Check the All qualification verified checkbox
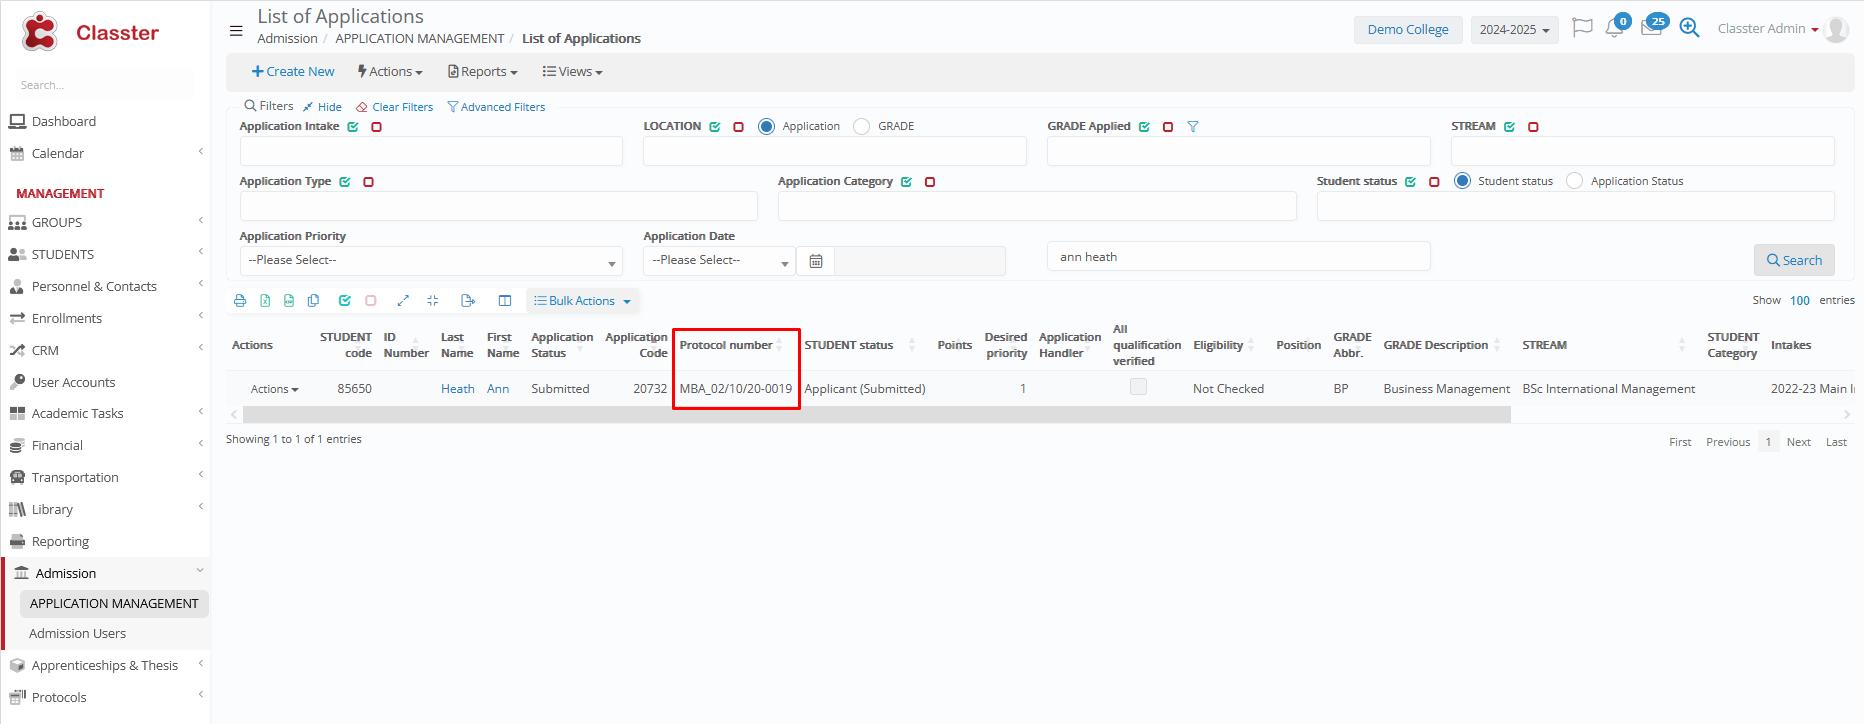Screen dimensions: 1864x724 tap(1138, 387)
